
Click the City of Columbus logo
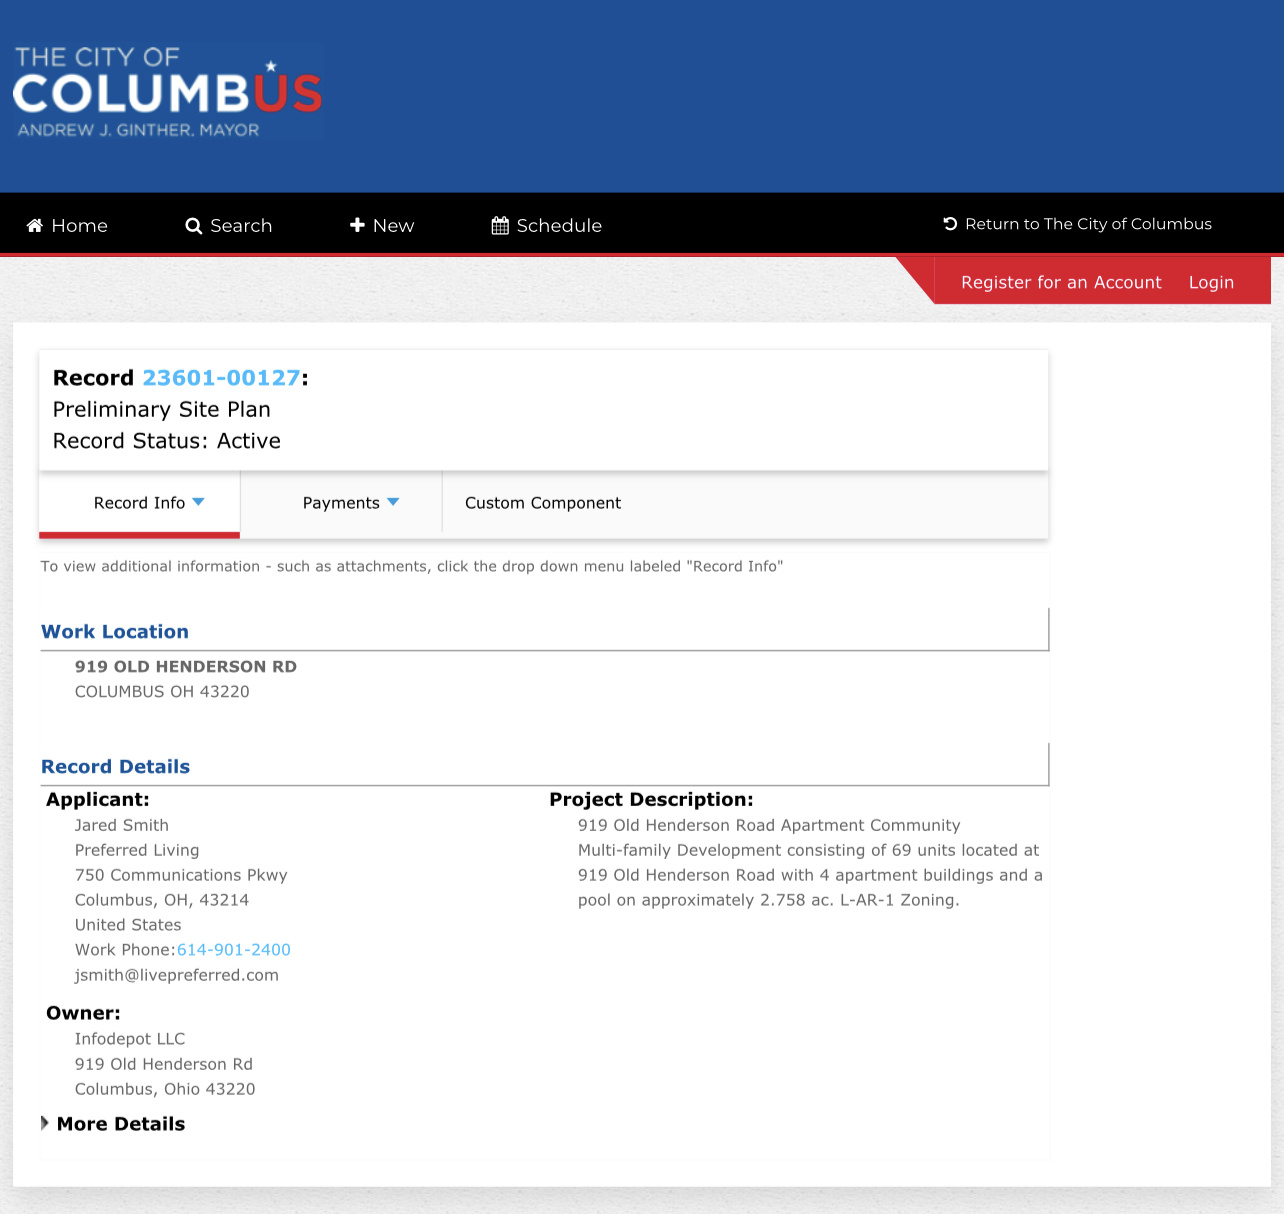[168, 92]
